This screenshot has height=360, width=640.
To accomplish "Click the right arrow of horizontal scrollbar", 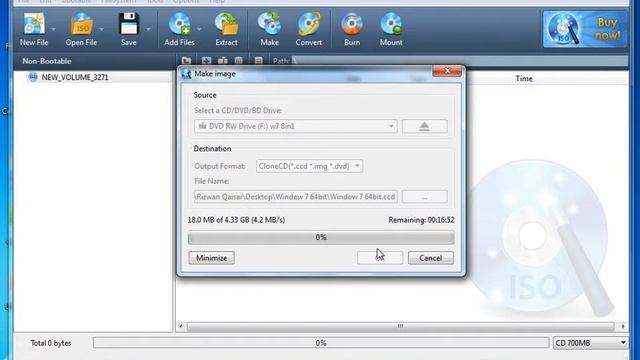I will [x=623, y=326].
